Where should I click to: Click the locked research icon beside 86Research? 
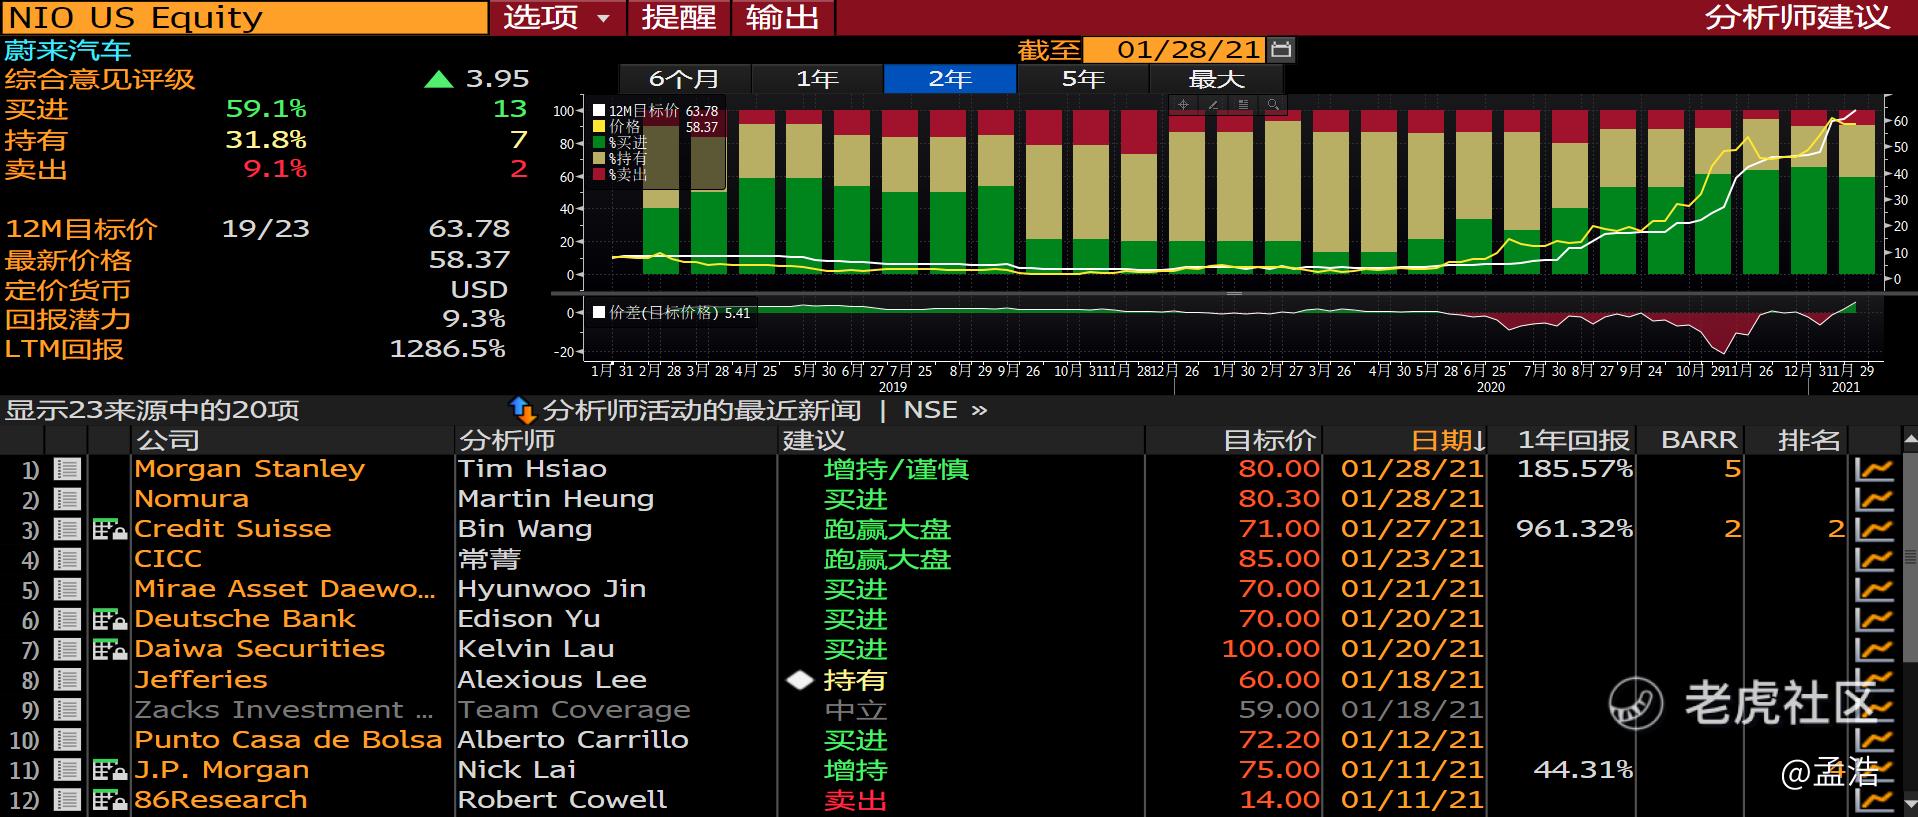(109, 800)
